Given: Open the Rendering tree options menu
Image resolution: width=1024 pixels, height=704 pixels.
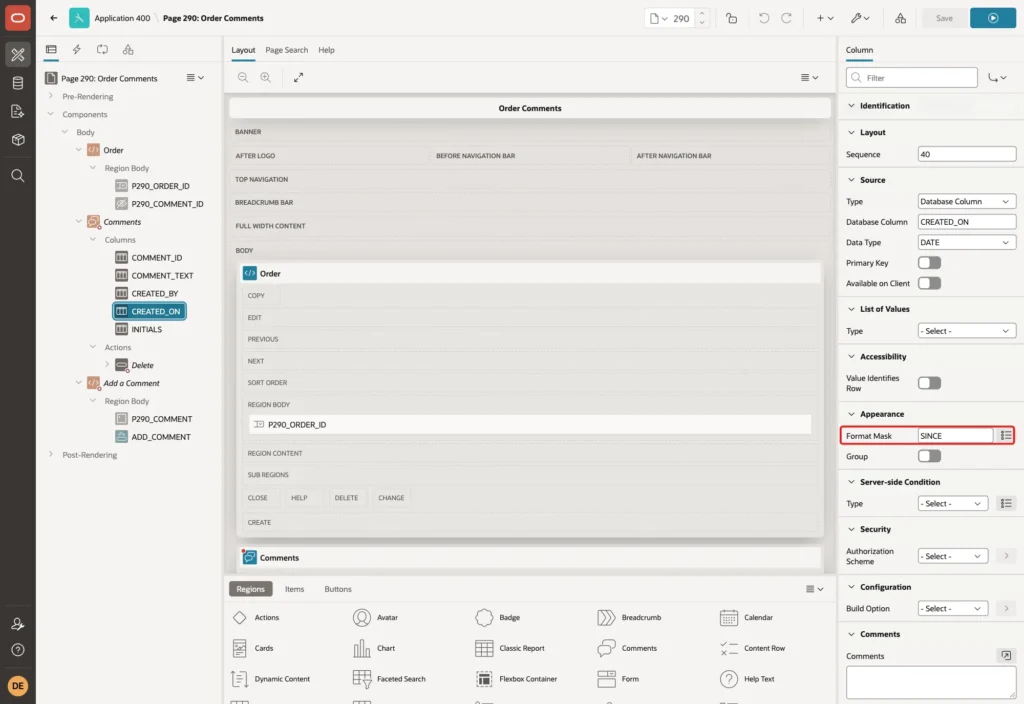Looking at the screenshot, I should point(195,78).
